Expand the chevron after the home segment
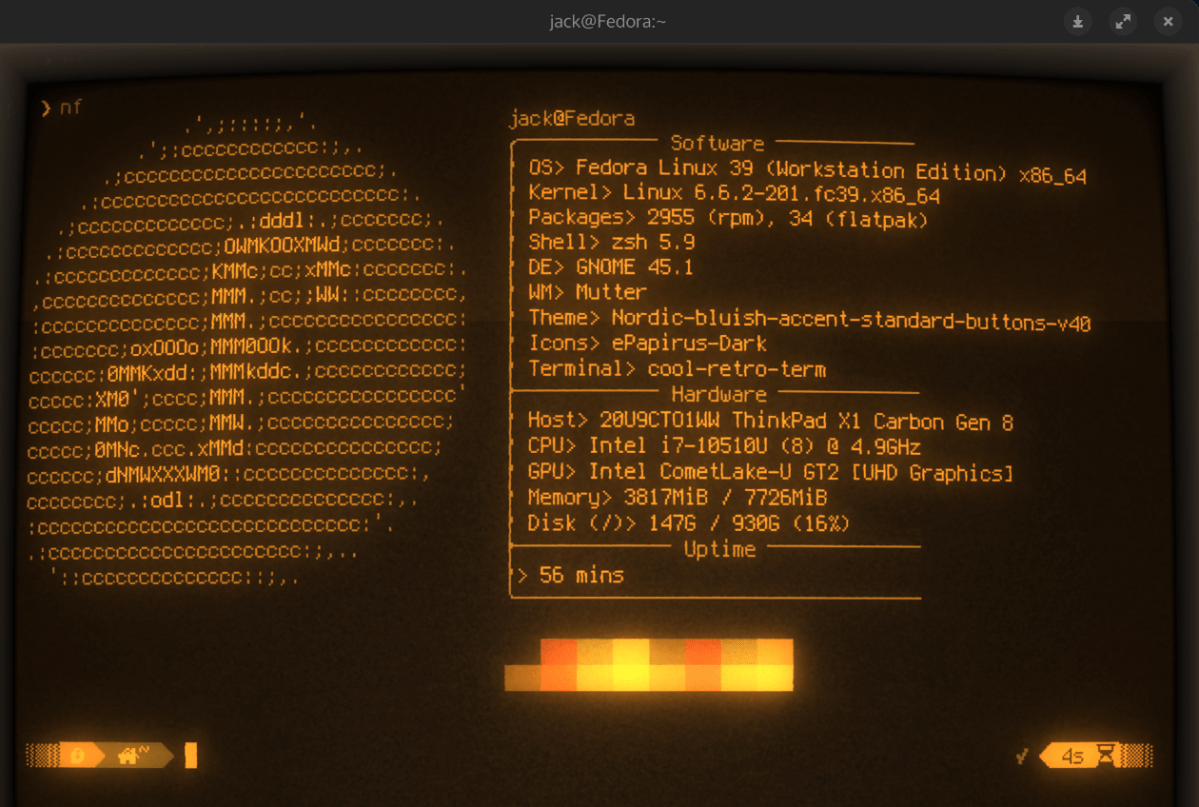 click(169, 755)
